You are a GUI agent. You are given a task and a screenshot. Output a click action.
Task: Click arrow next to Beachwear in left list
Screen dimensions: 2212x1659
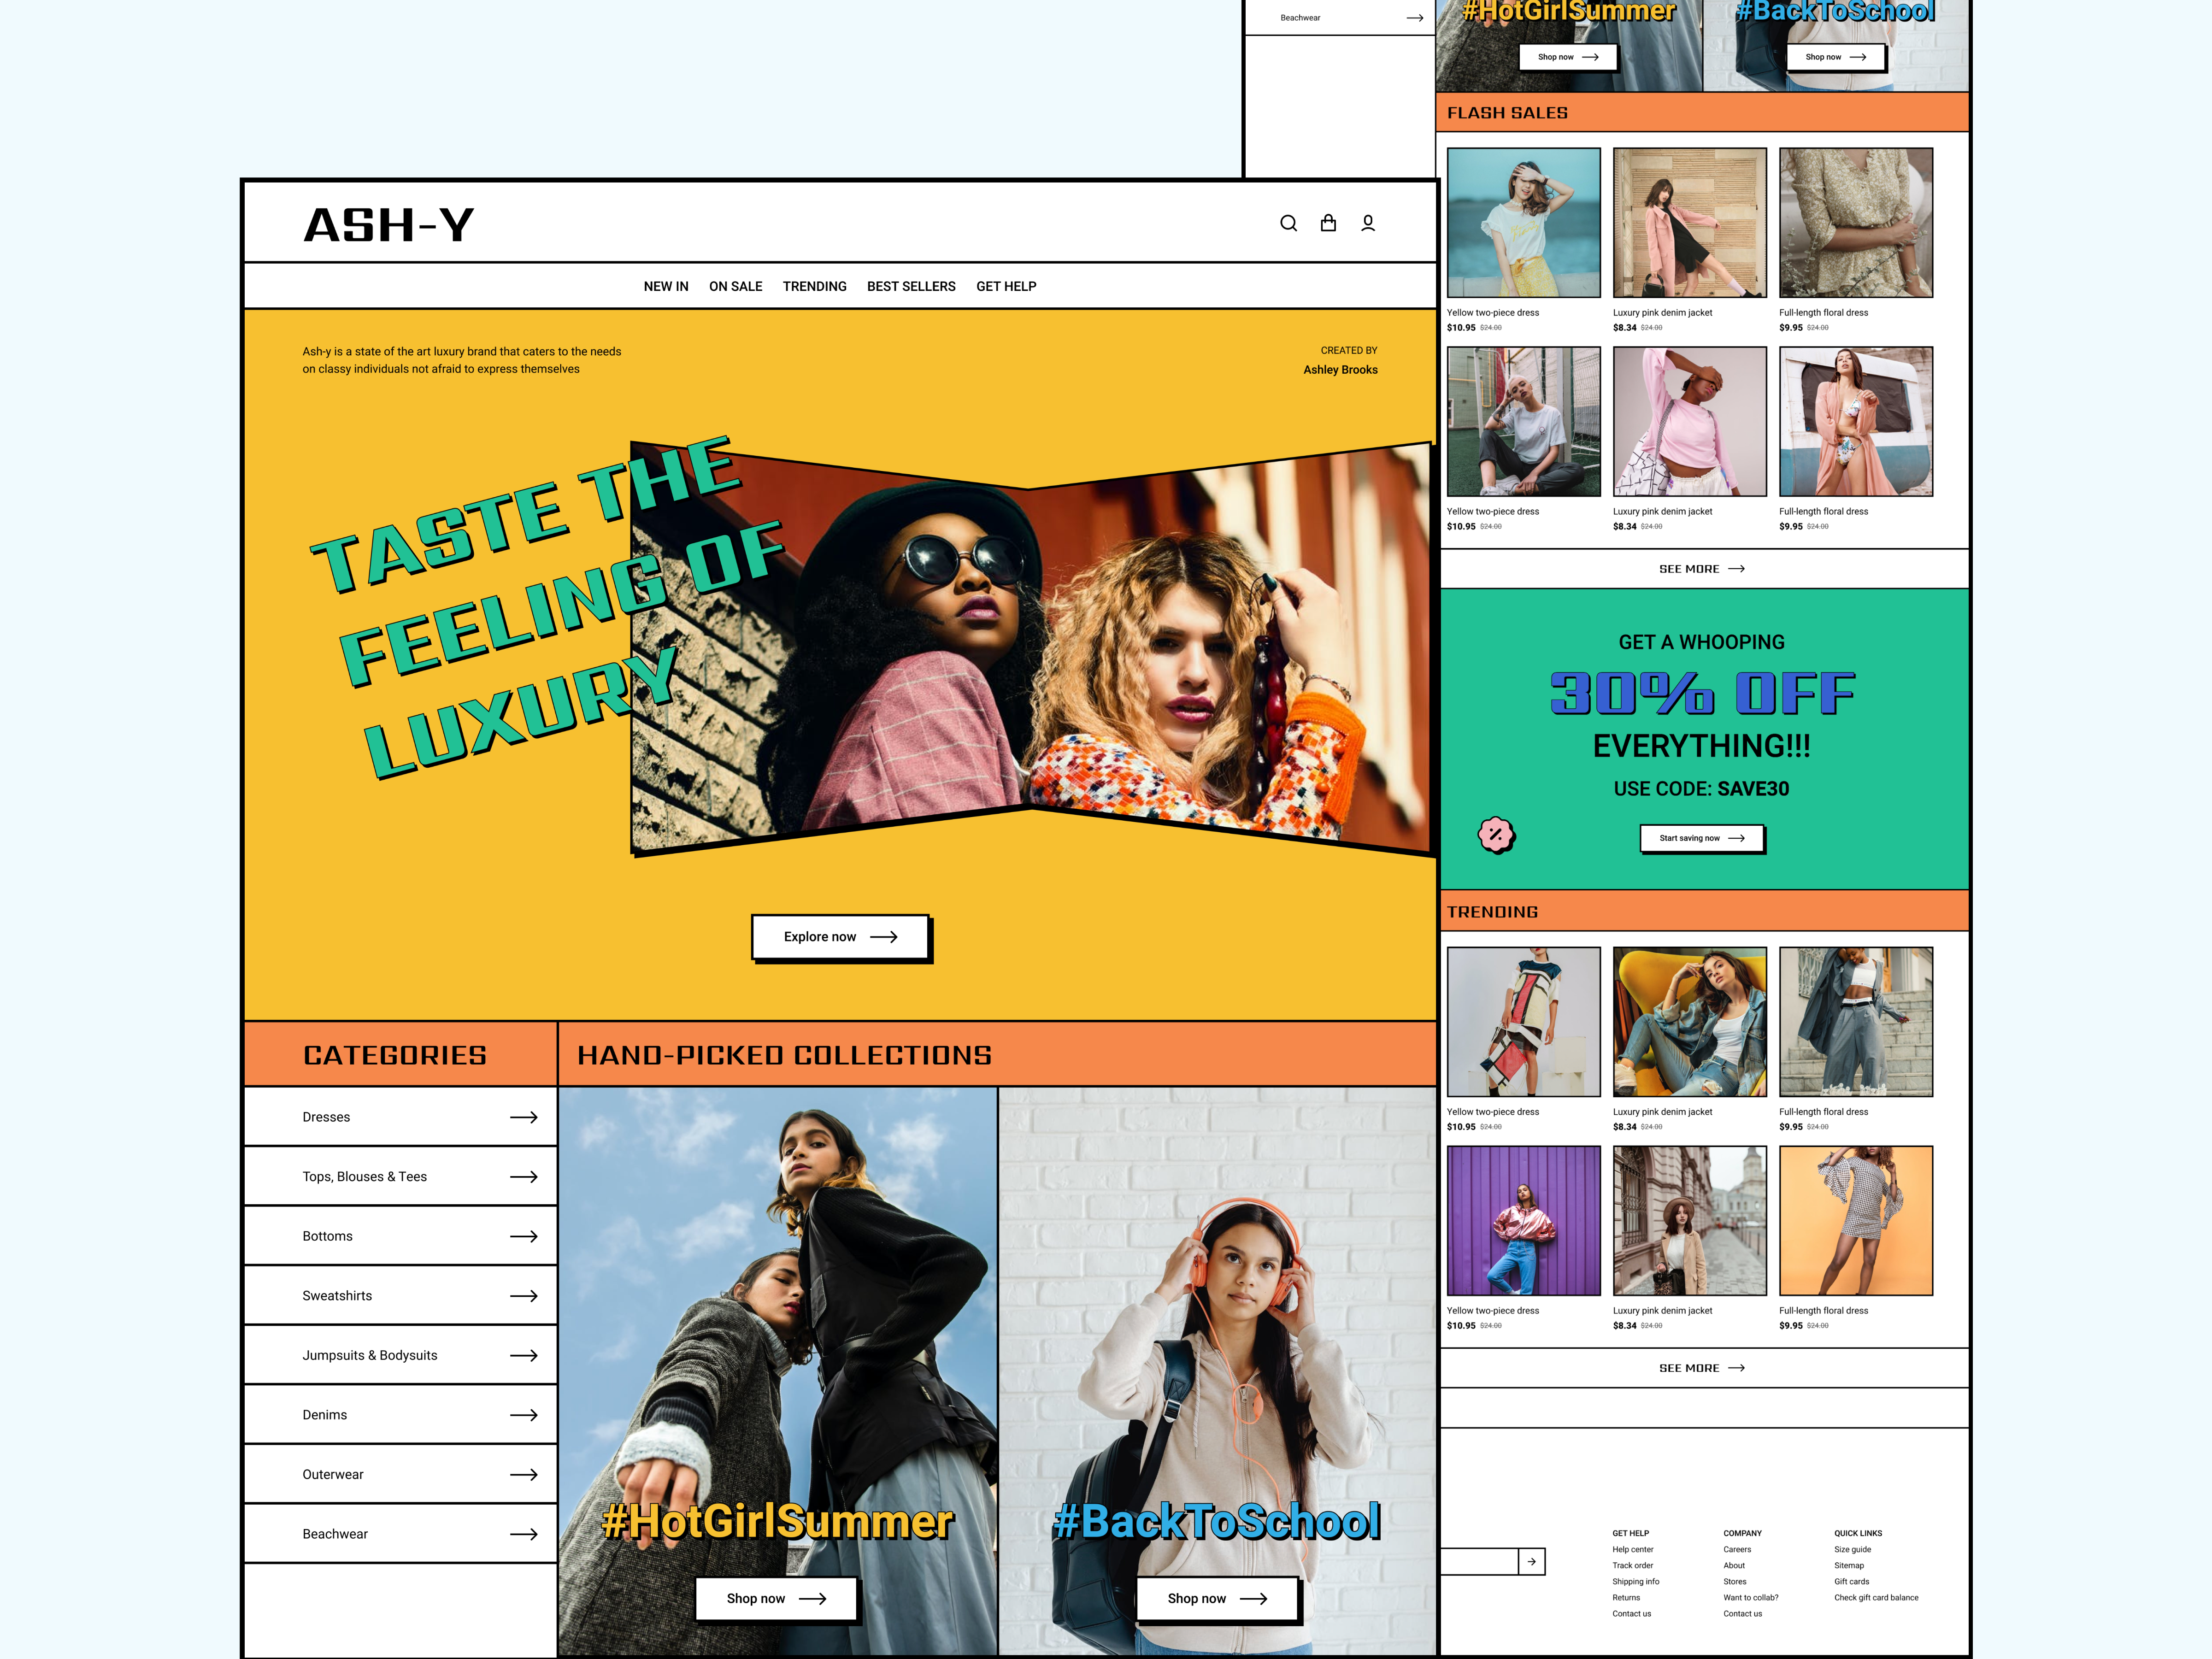[x=524, y=1534]
